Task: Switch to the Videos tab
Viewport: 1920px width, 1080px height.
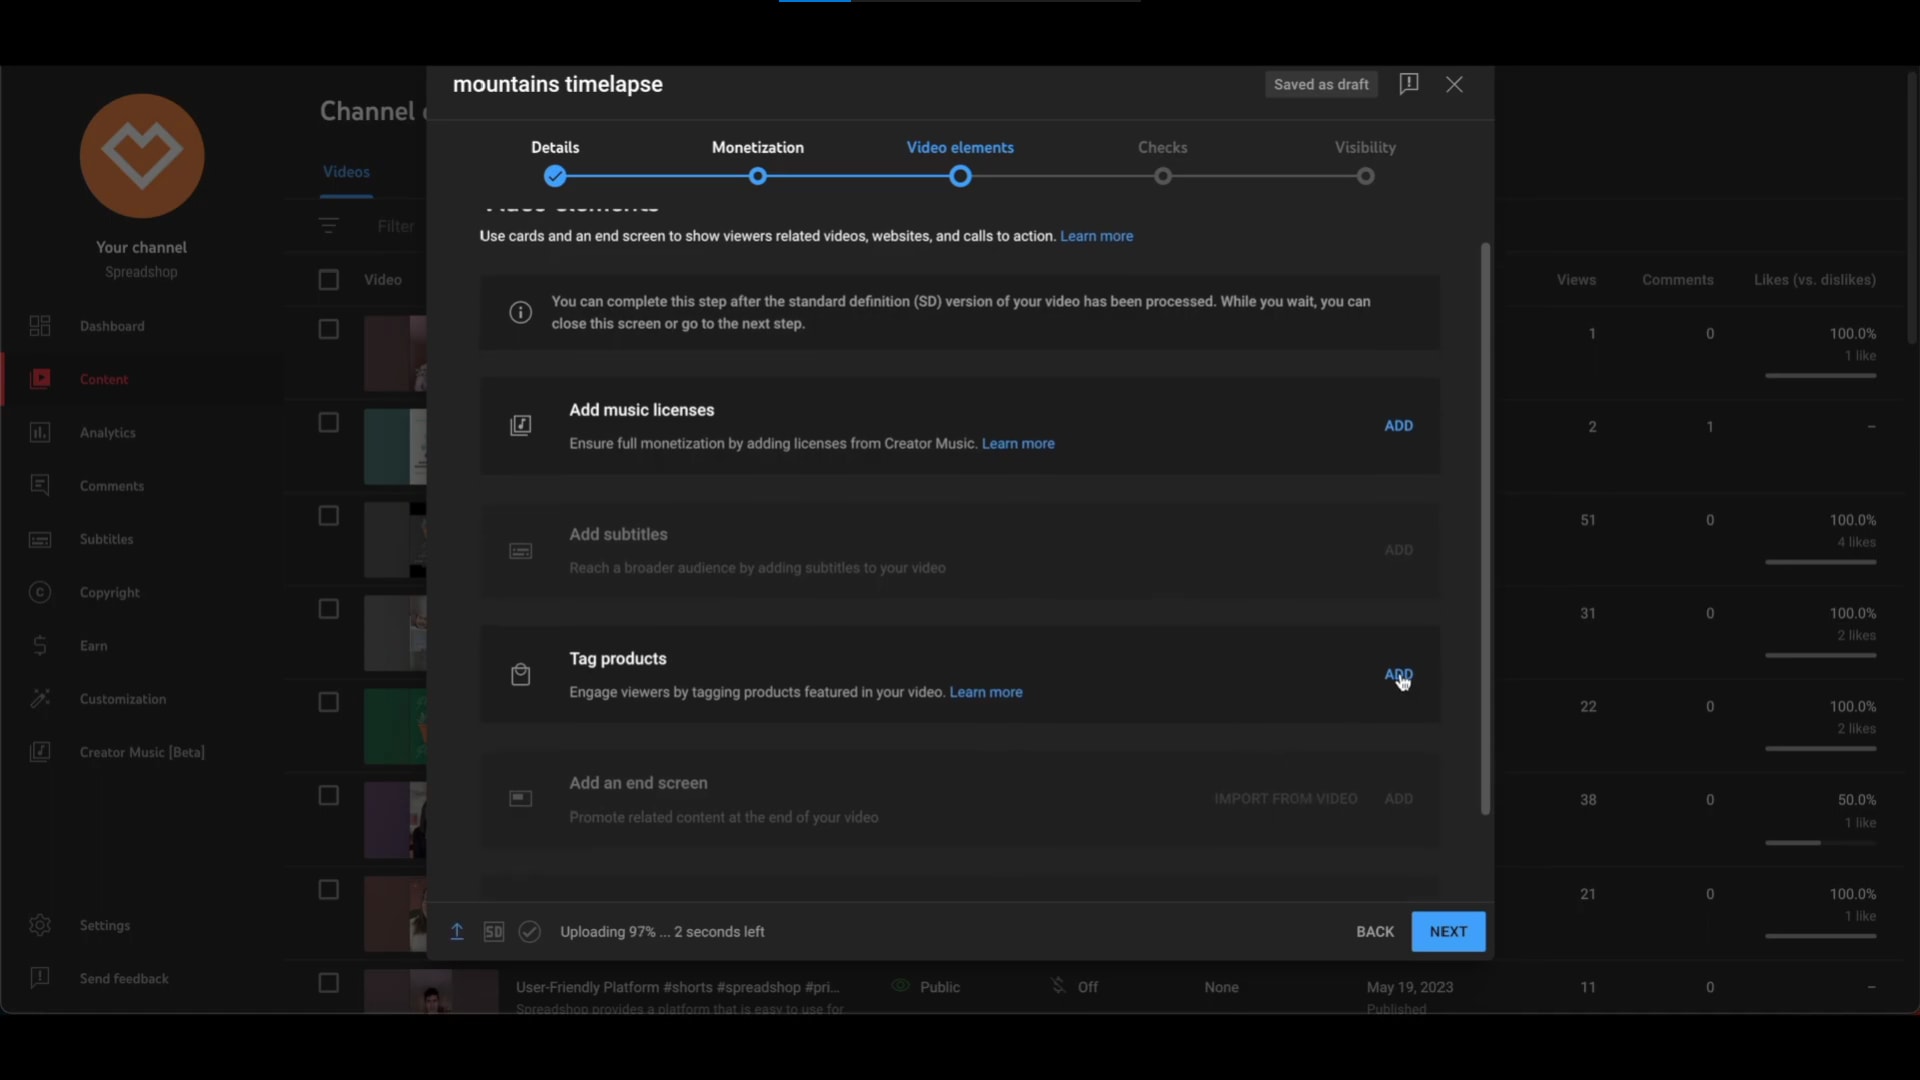Action: [x=346, y=172]
